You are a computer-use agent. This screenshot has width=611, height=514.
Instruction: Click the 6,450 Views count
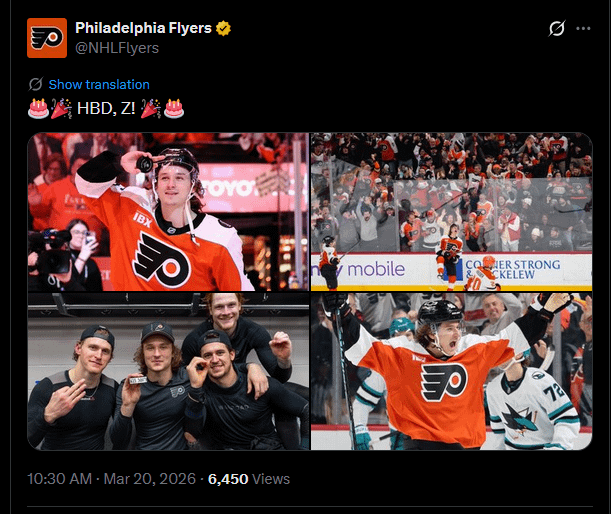(248, 479)
